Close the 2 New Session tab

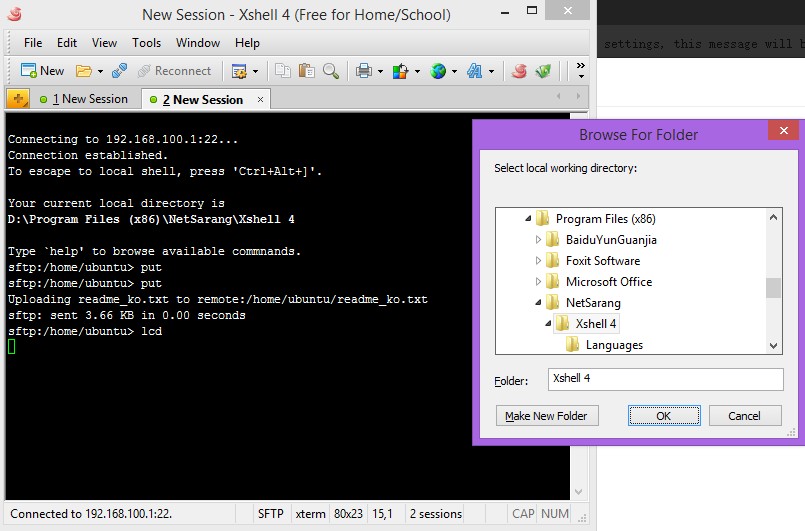click(x=260, y=100)
